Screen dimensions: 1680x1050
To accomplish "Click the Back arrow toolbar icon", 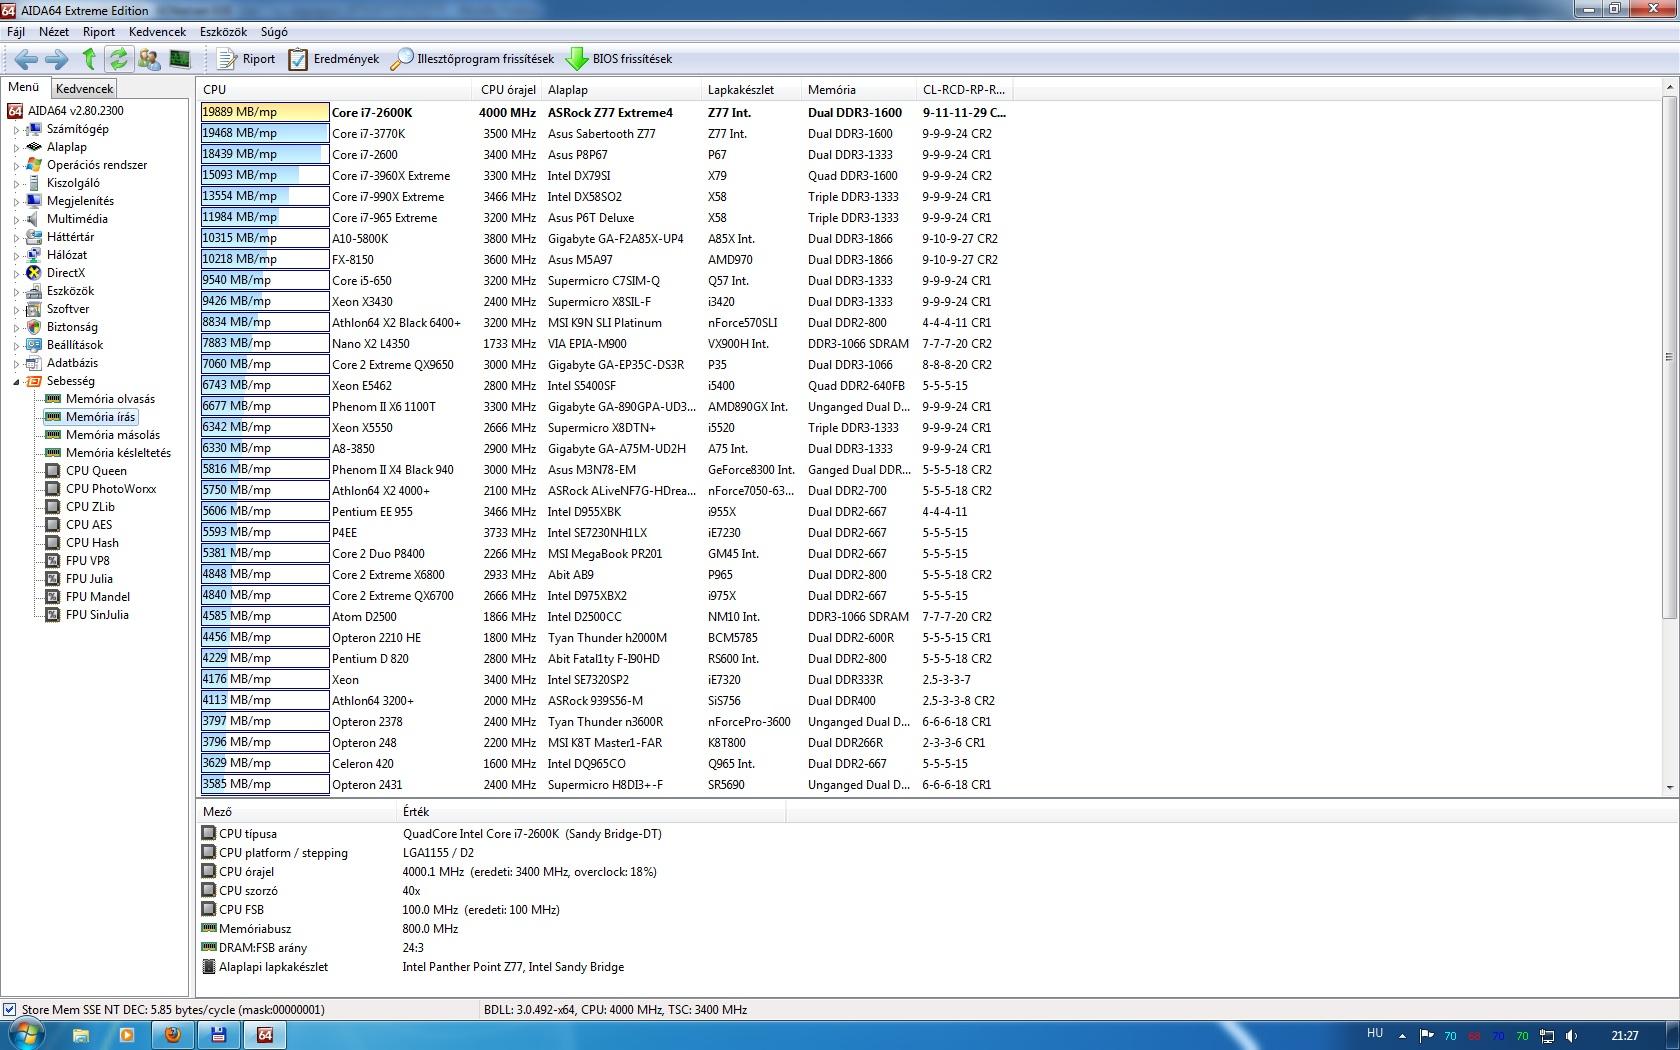I will 26,59.
